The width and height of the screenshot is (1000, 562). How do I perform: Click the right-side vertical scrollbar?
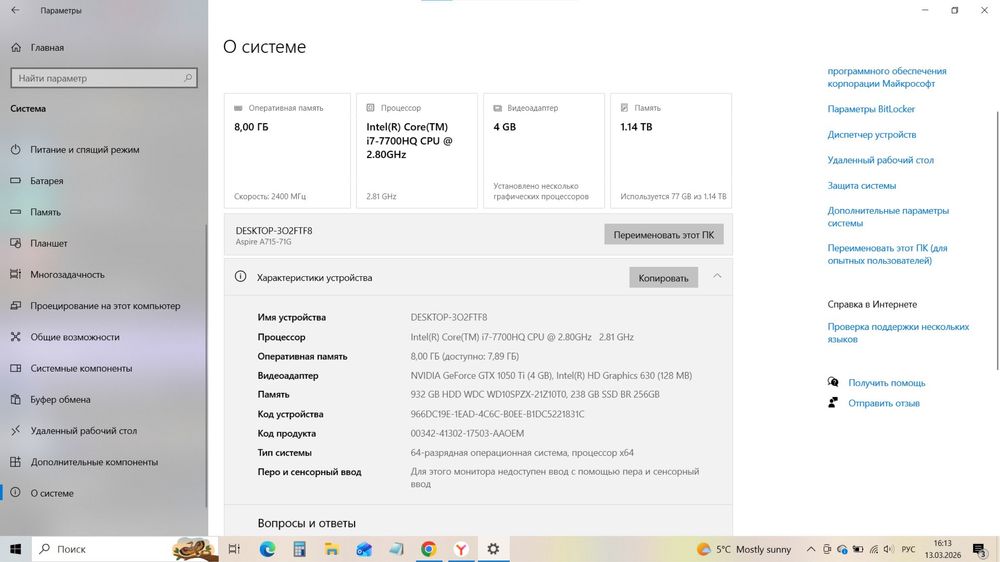click(x=997, y=240)
